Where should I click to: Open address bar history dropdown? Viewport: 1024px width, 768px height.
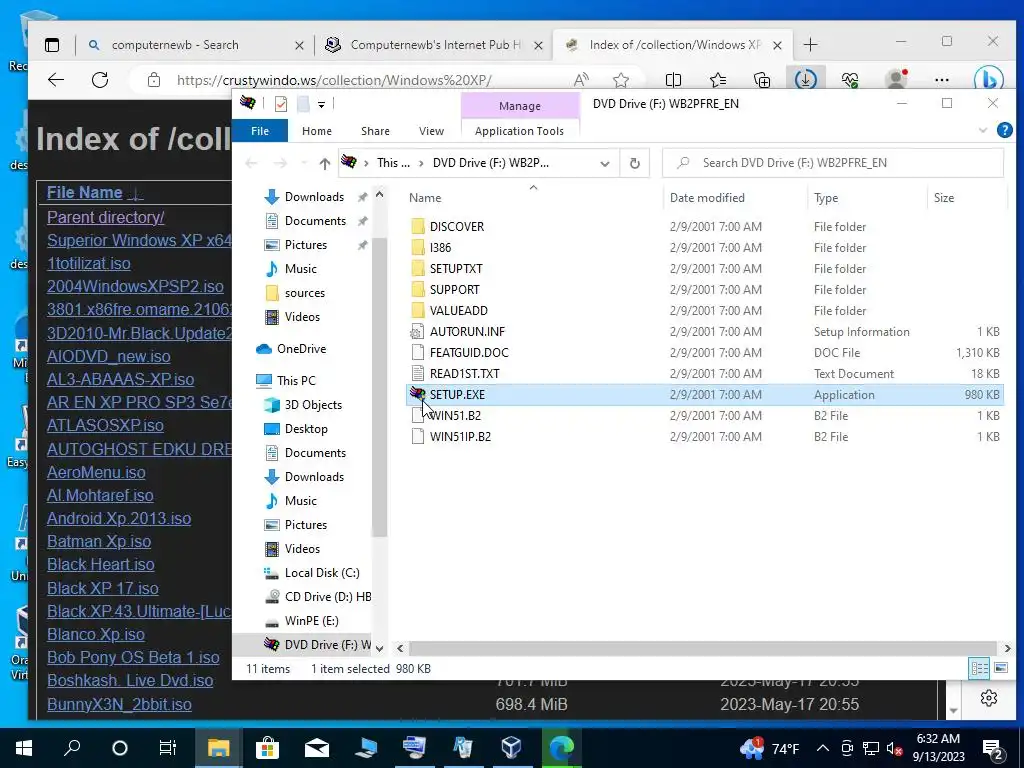coord(605,163)
